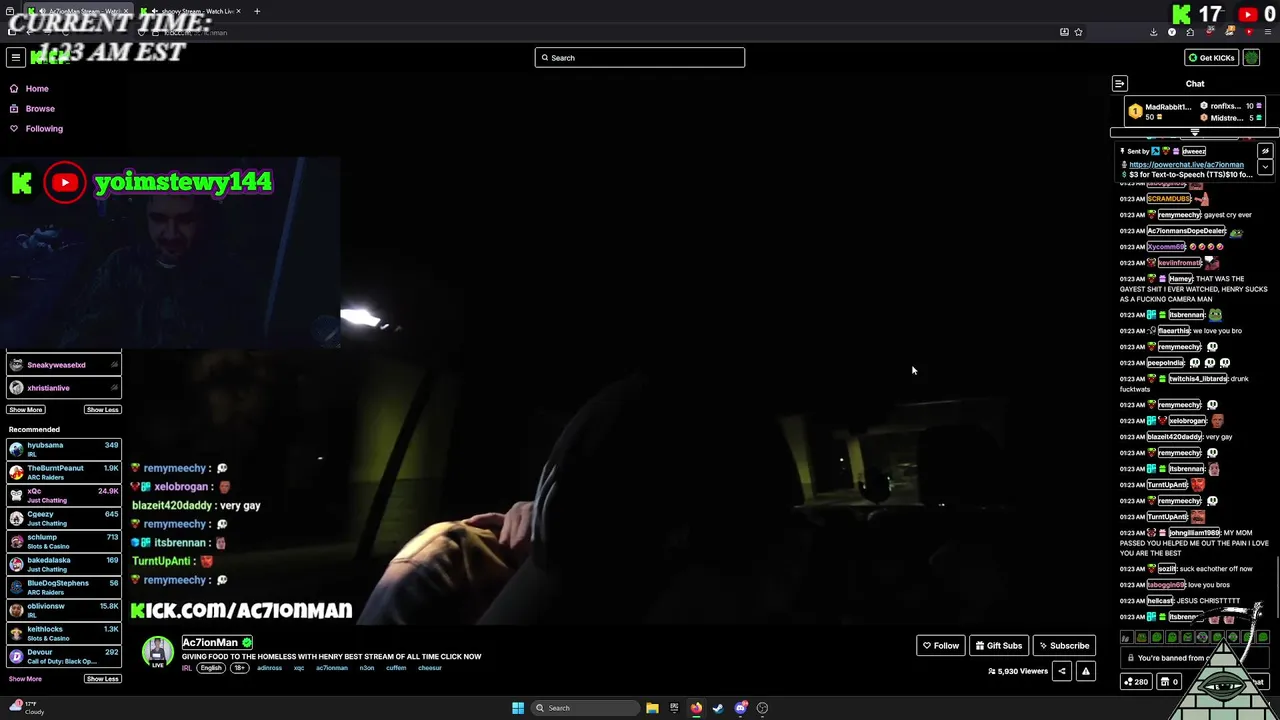Click Show More under Following list
The image size is (1280, 720).
click(x=26, y=410)
